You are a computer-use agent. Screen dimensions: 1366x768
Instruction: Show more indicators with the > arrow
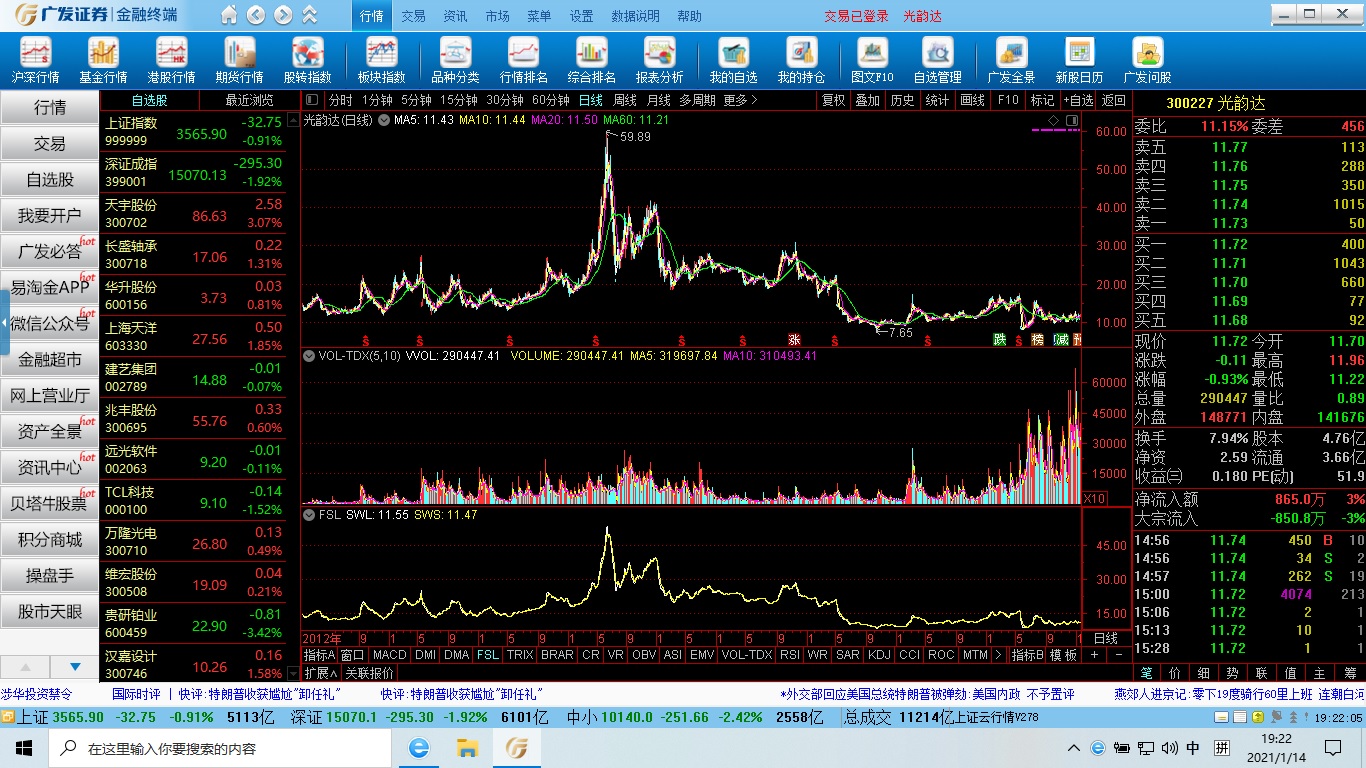998,655
